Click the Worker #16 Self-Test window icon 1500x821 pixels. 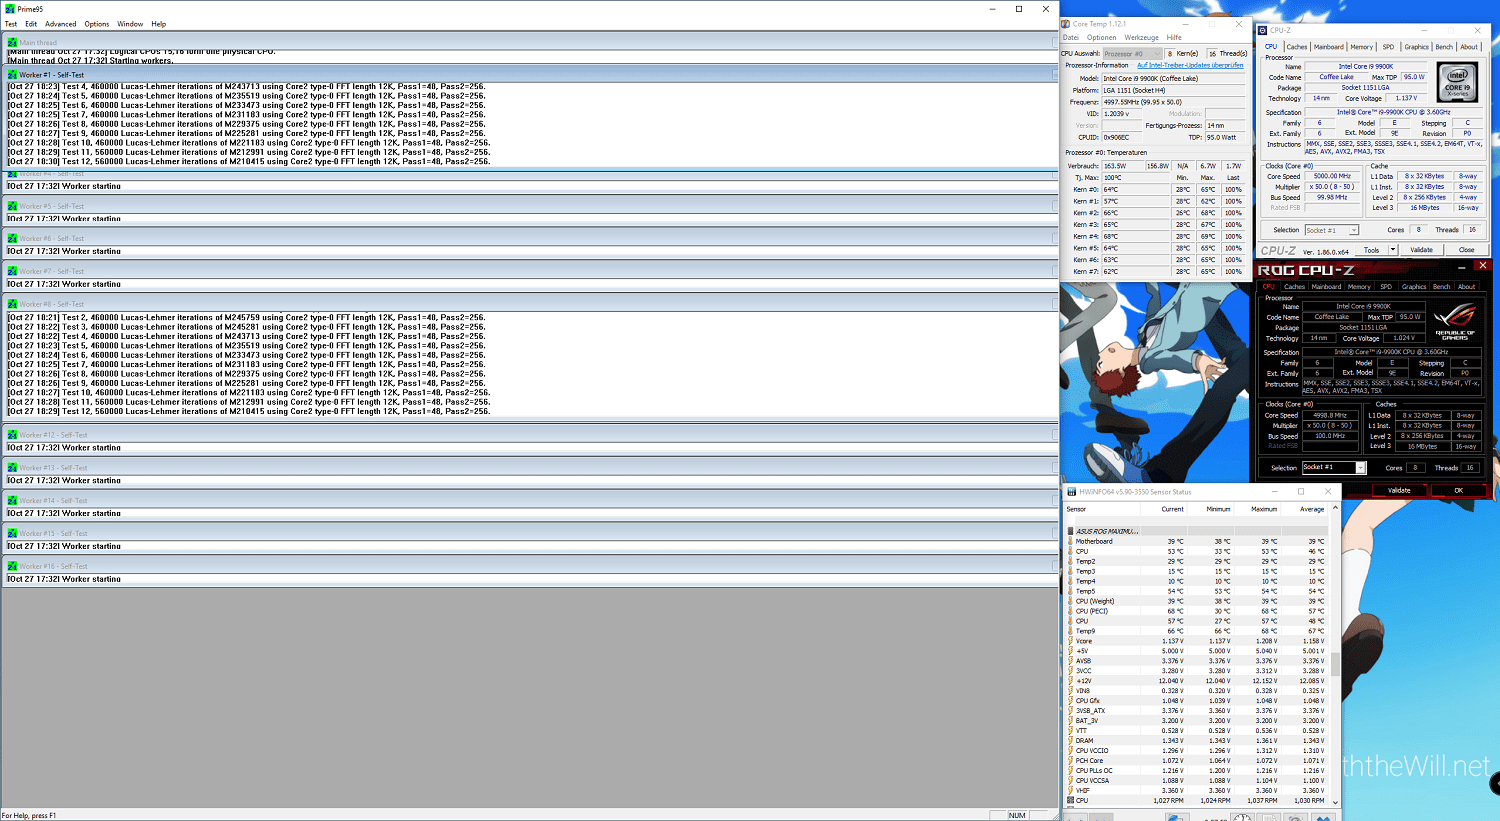[x=12, y=566]
